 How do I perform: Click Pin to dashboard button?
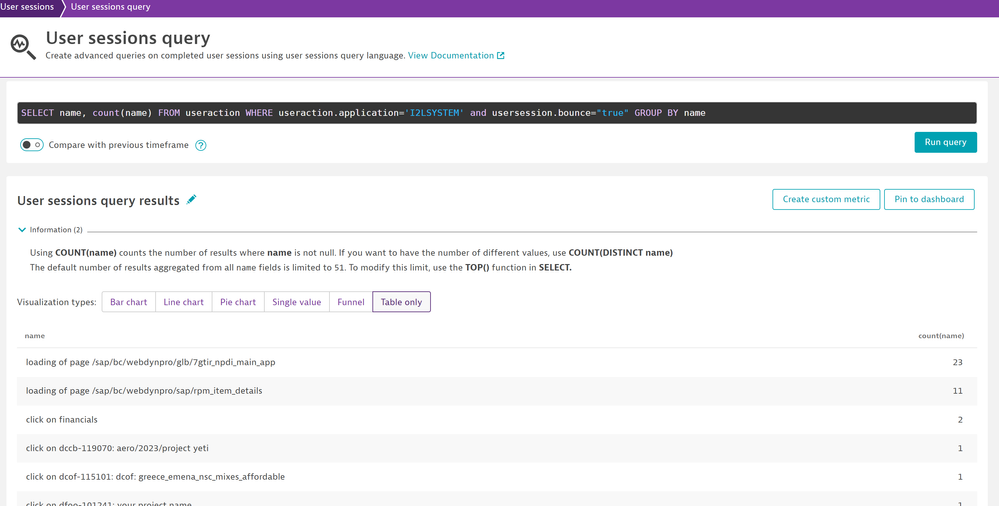(x=929, y=199)
